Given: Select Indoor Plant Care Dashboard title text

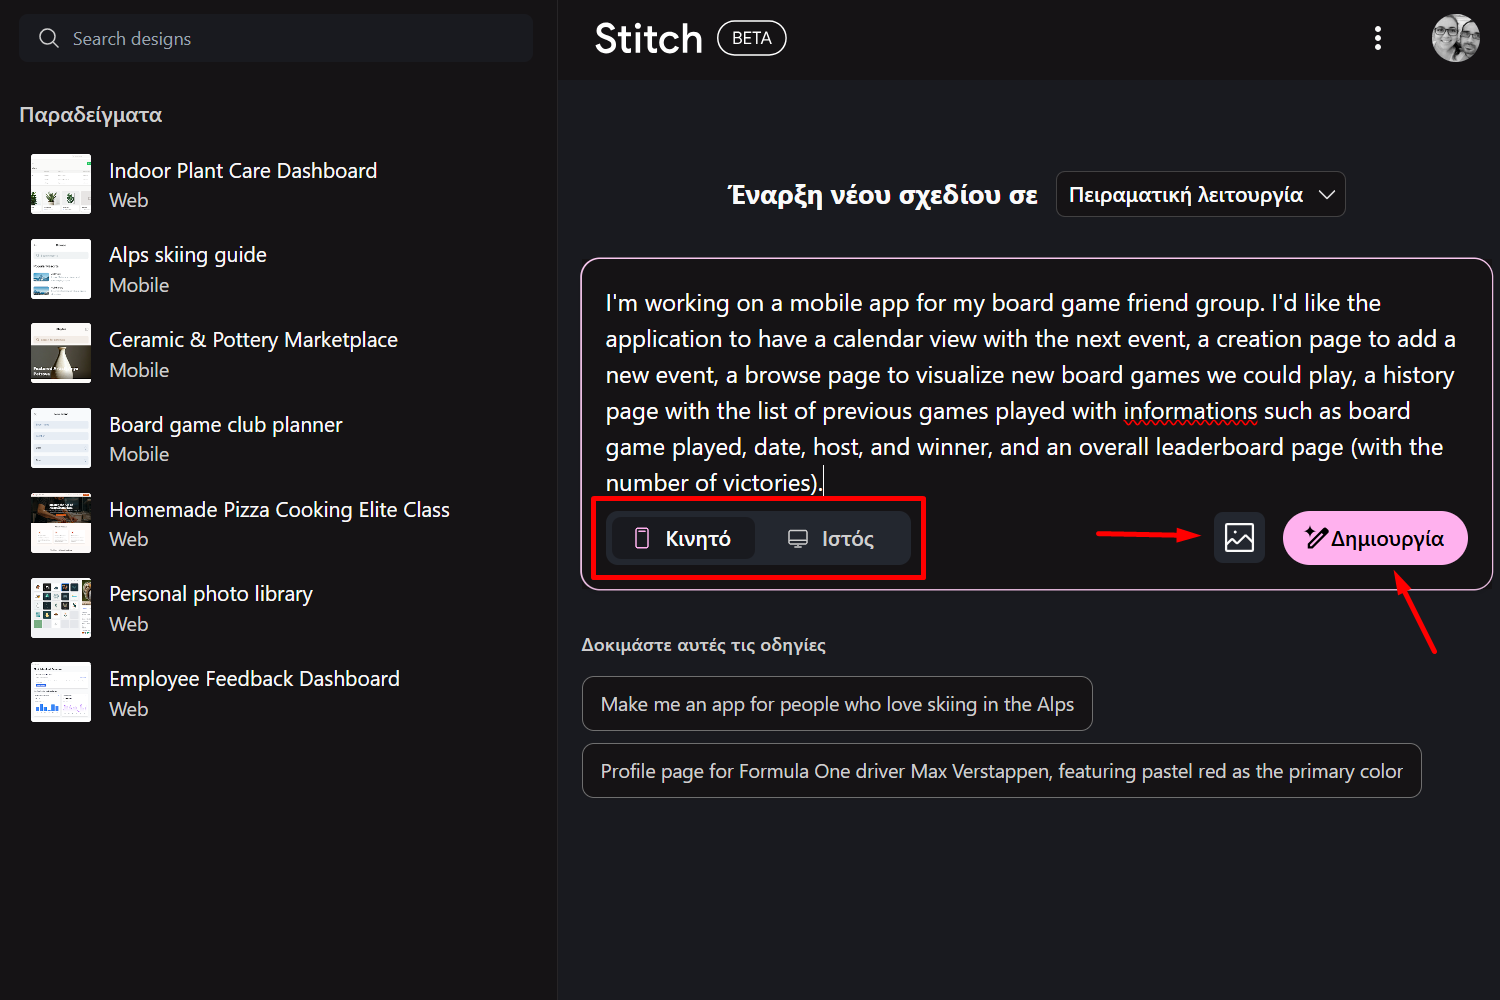Looking at the screenshot, I should click(243, 171).
